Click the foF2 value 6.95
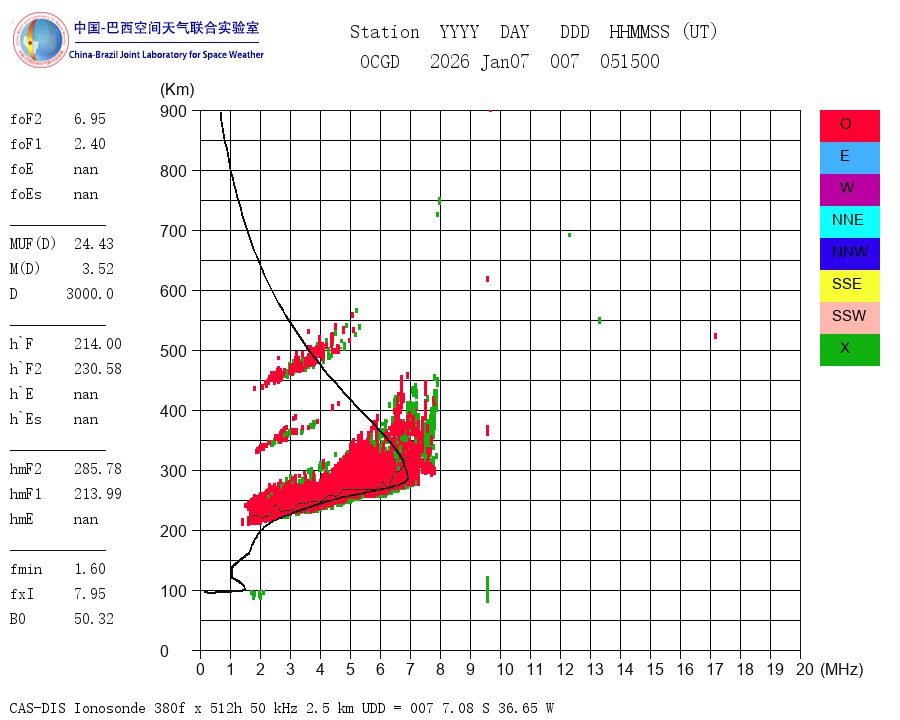The image size is (900, 720). point(90,119)
